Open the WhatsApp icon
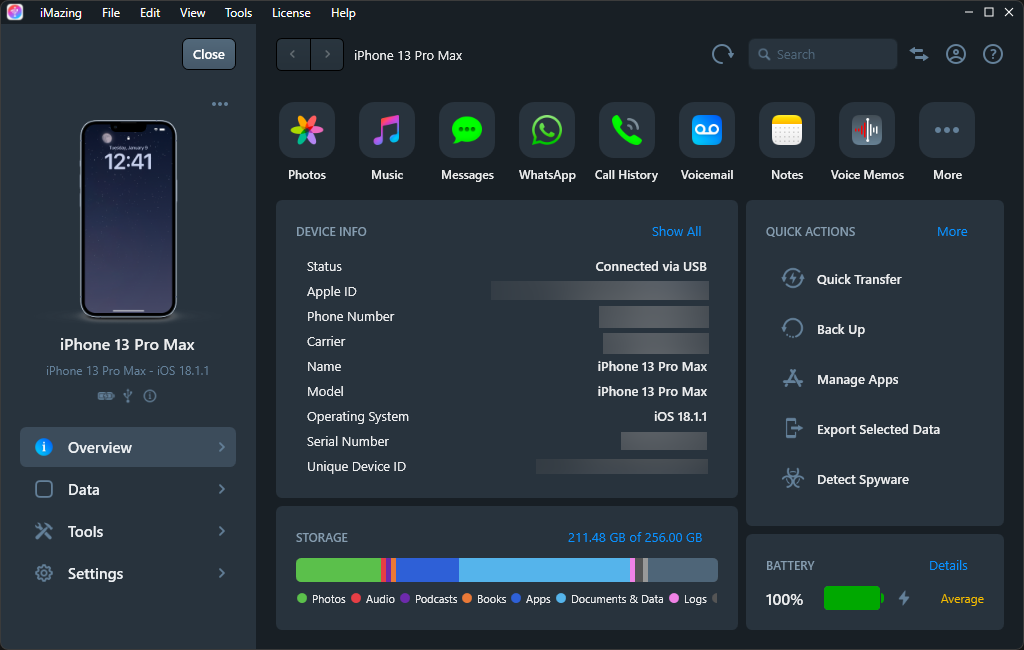Viewport: 1024px width, 650px height. (x=547, y=130)
